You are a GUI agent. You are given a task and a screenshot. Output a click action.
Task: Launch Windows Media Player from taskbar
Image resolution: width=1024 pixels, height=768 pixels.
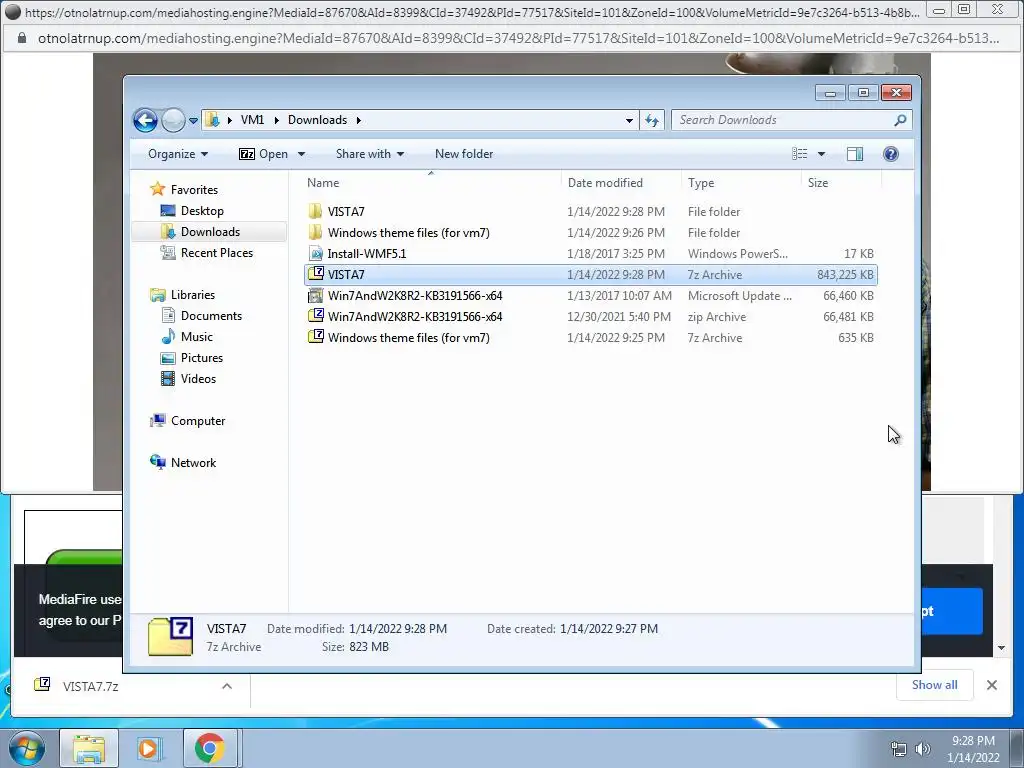pos(149,748)
